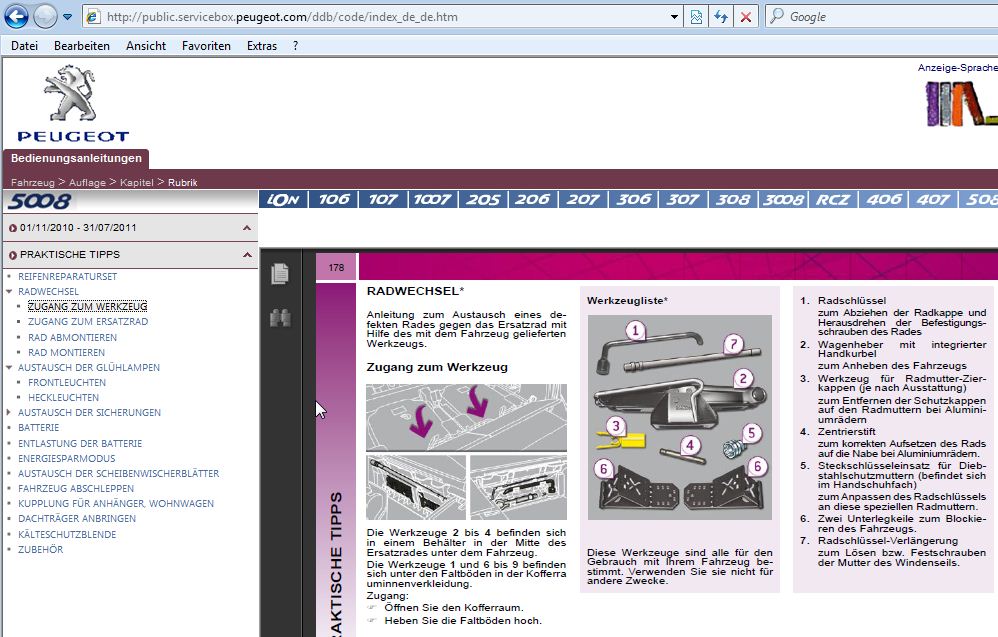
Task: Click the binoculars search icon
Action: (x=280, y=318)
